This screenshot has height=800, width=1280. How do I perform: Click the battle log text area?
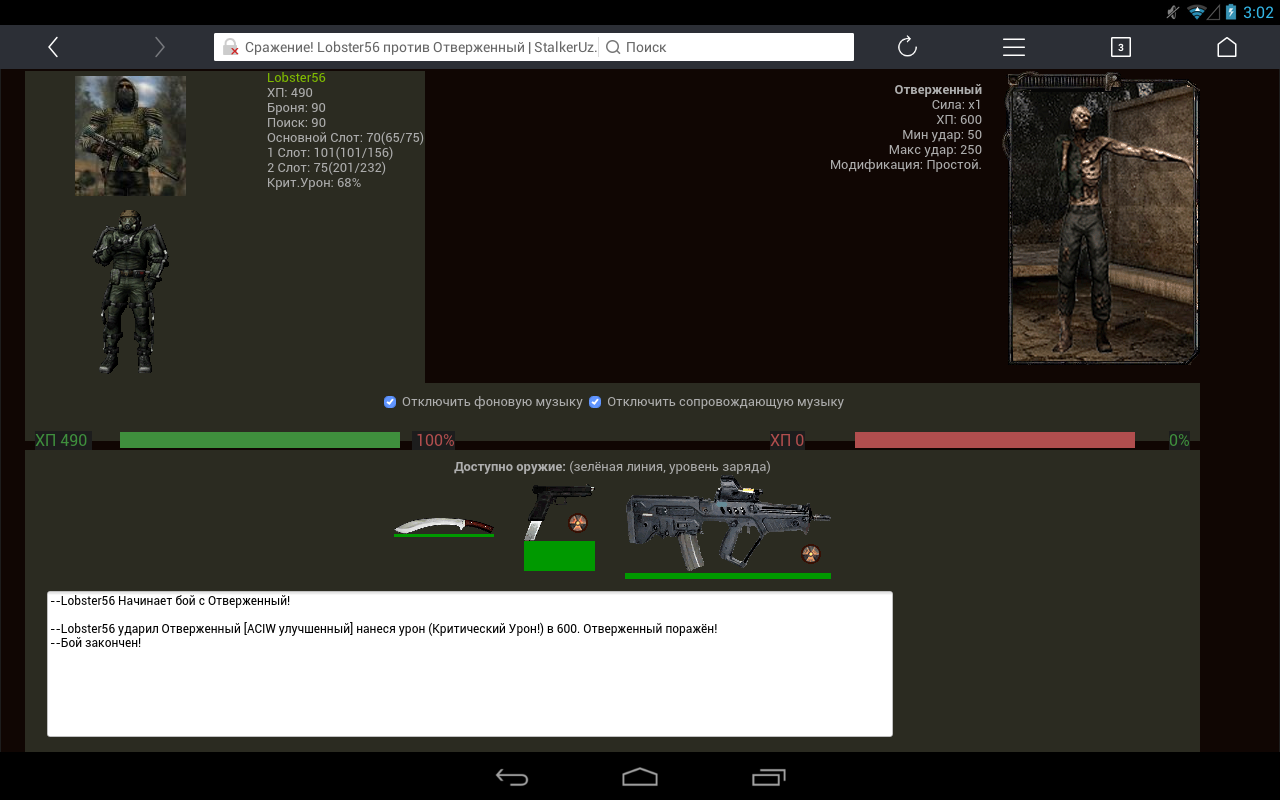click(x=470, y=664)
